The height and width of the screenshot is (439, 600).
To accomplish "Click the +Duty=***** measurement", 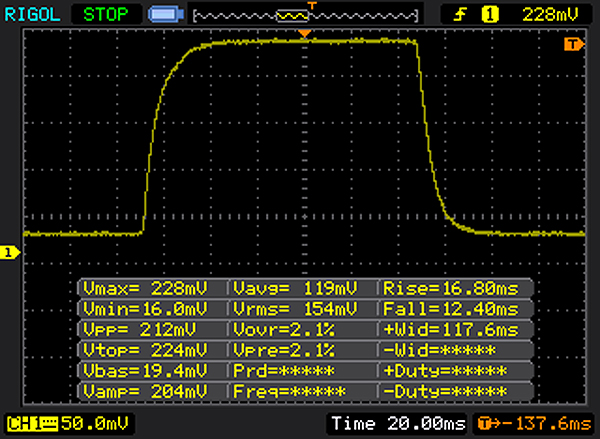I will point(445,370).
